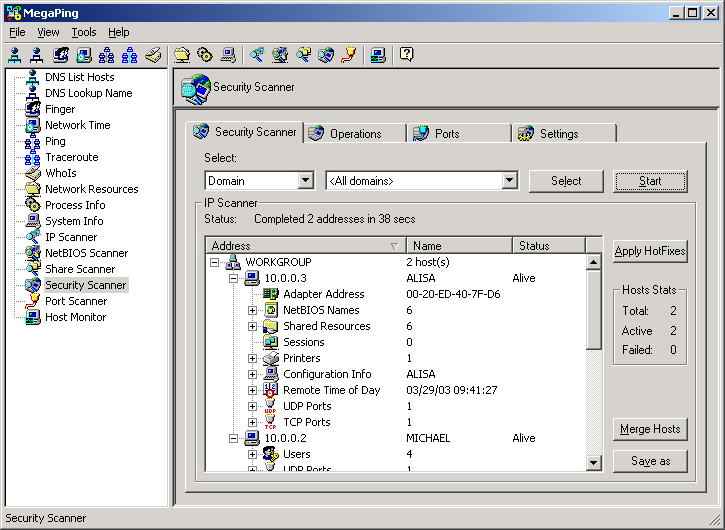Select DNS Lookup Name in the left tree
Image resolution: width=725 pixels, height=530 pixels.
89,93
